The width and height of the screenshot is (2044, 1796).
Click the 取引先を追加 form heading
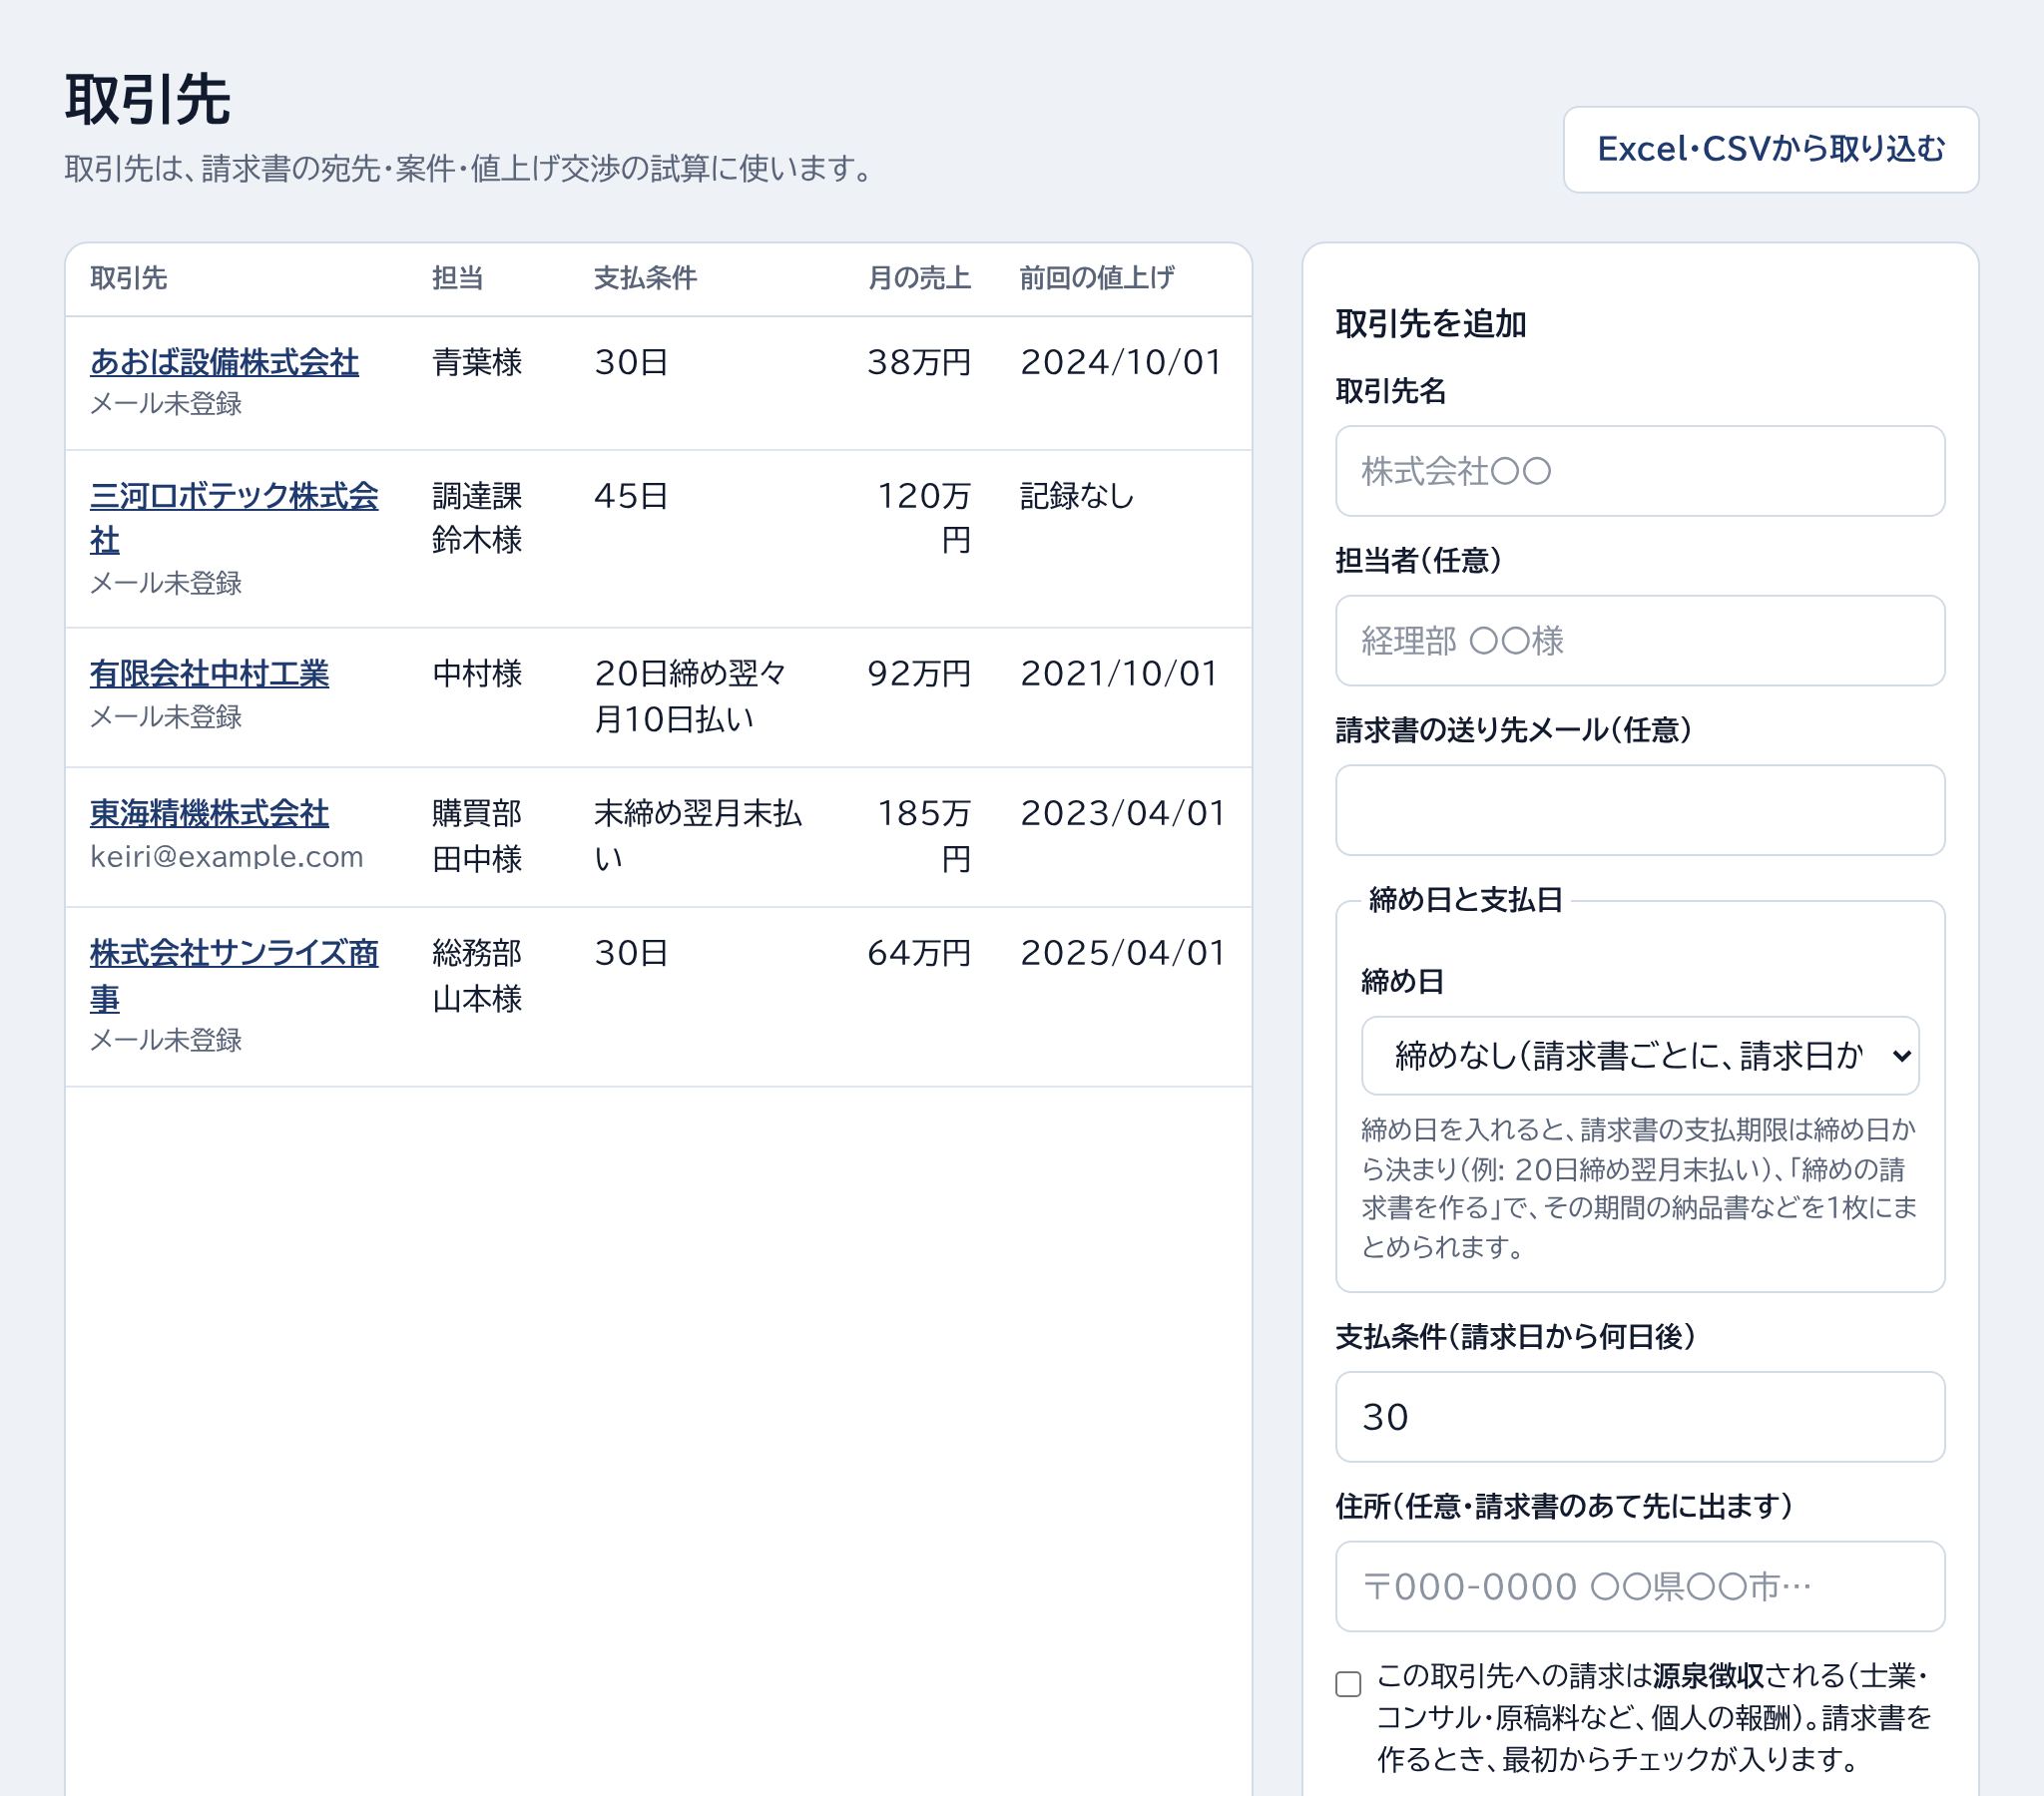(1431, 323)
